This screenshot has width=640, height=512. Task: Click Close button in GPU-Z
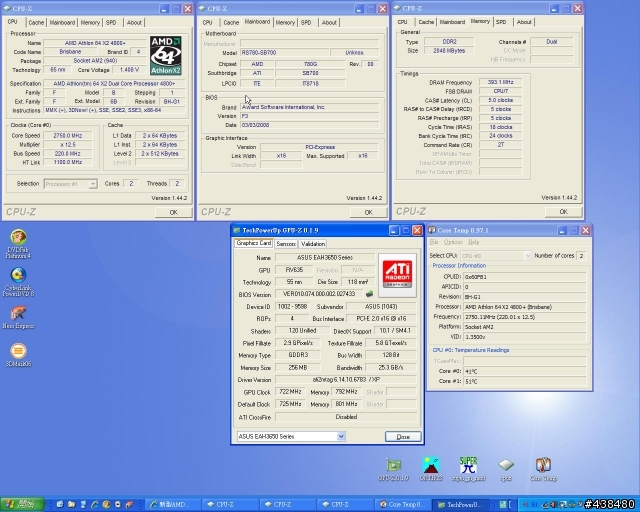pyautogui.click(x=403, y=436)
